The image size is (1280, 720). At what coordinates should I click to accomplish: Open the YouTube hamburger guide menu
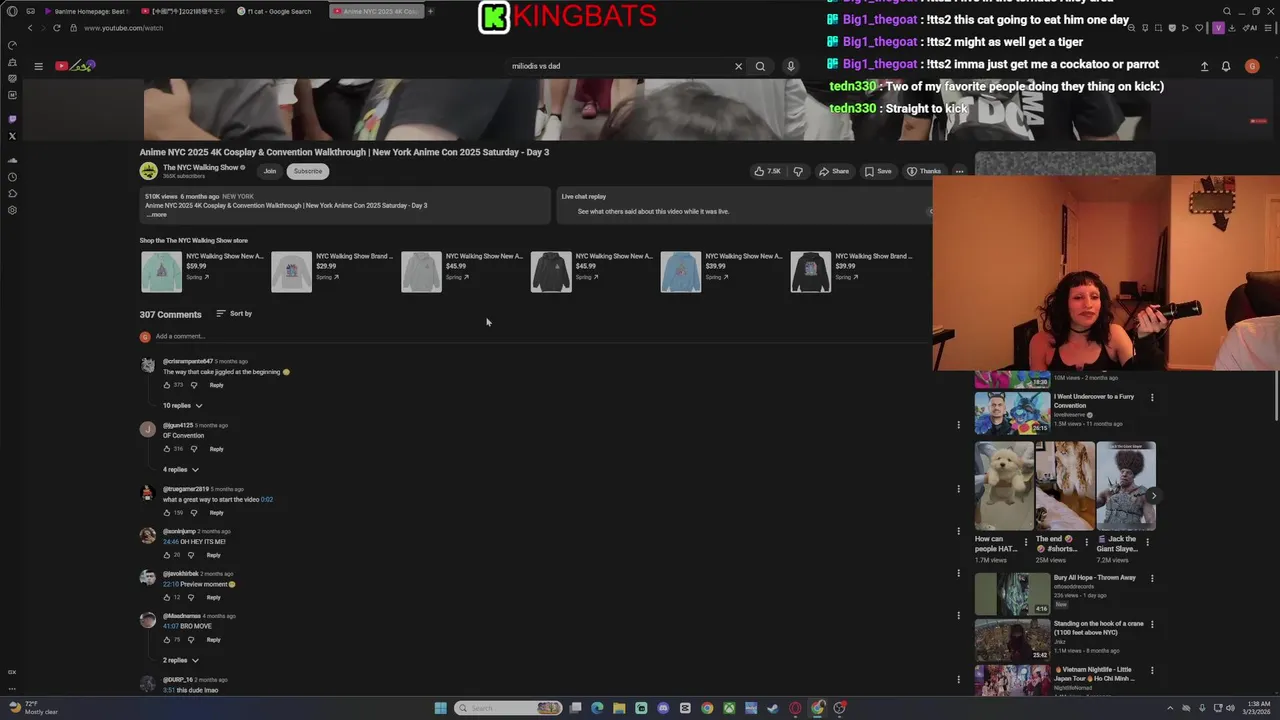(x=38, y=66)
